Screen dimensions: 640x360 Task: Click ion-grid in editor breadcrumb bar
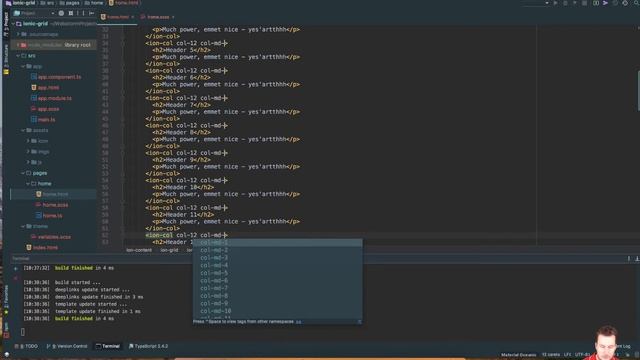[169, 250]
